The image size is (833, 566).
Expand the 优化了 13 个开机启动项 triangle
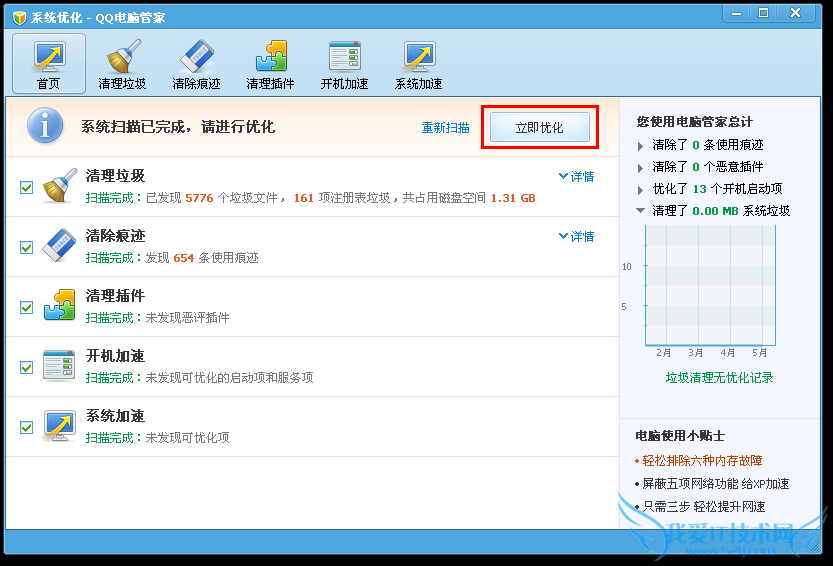[640, 190]
